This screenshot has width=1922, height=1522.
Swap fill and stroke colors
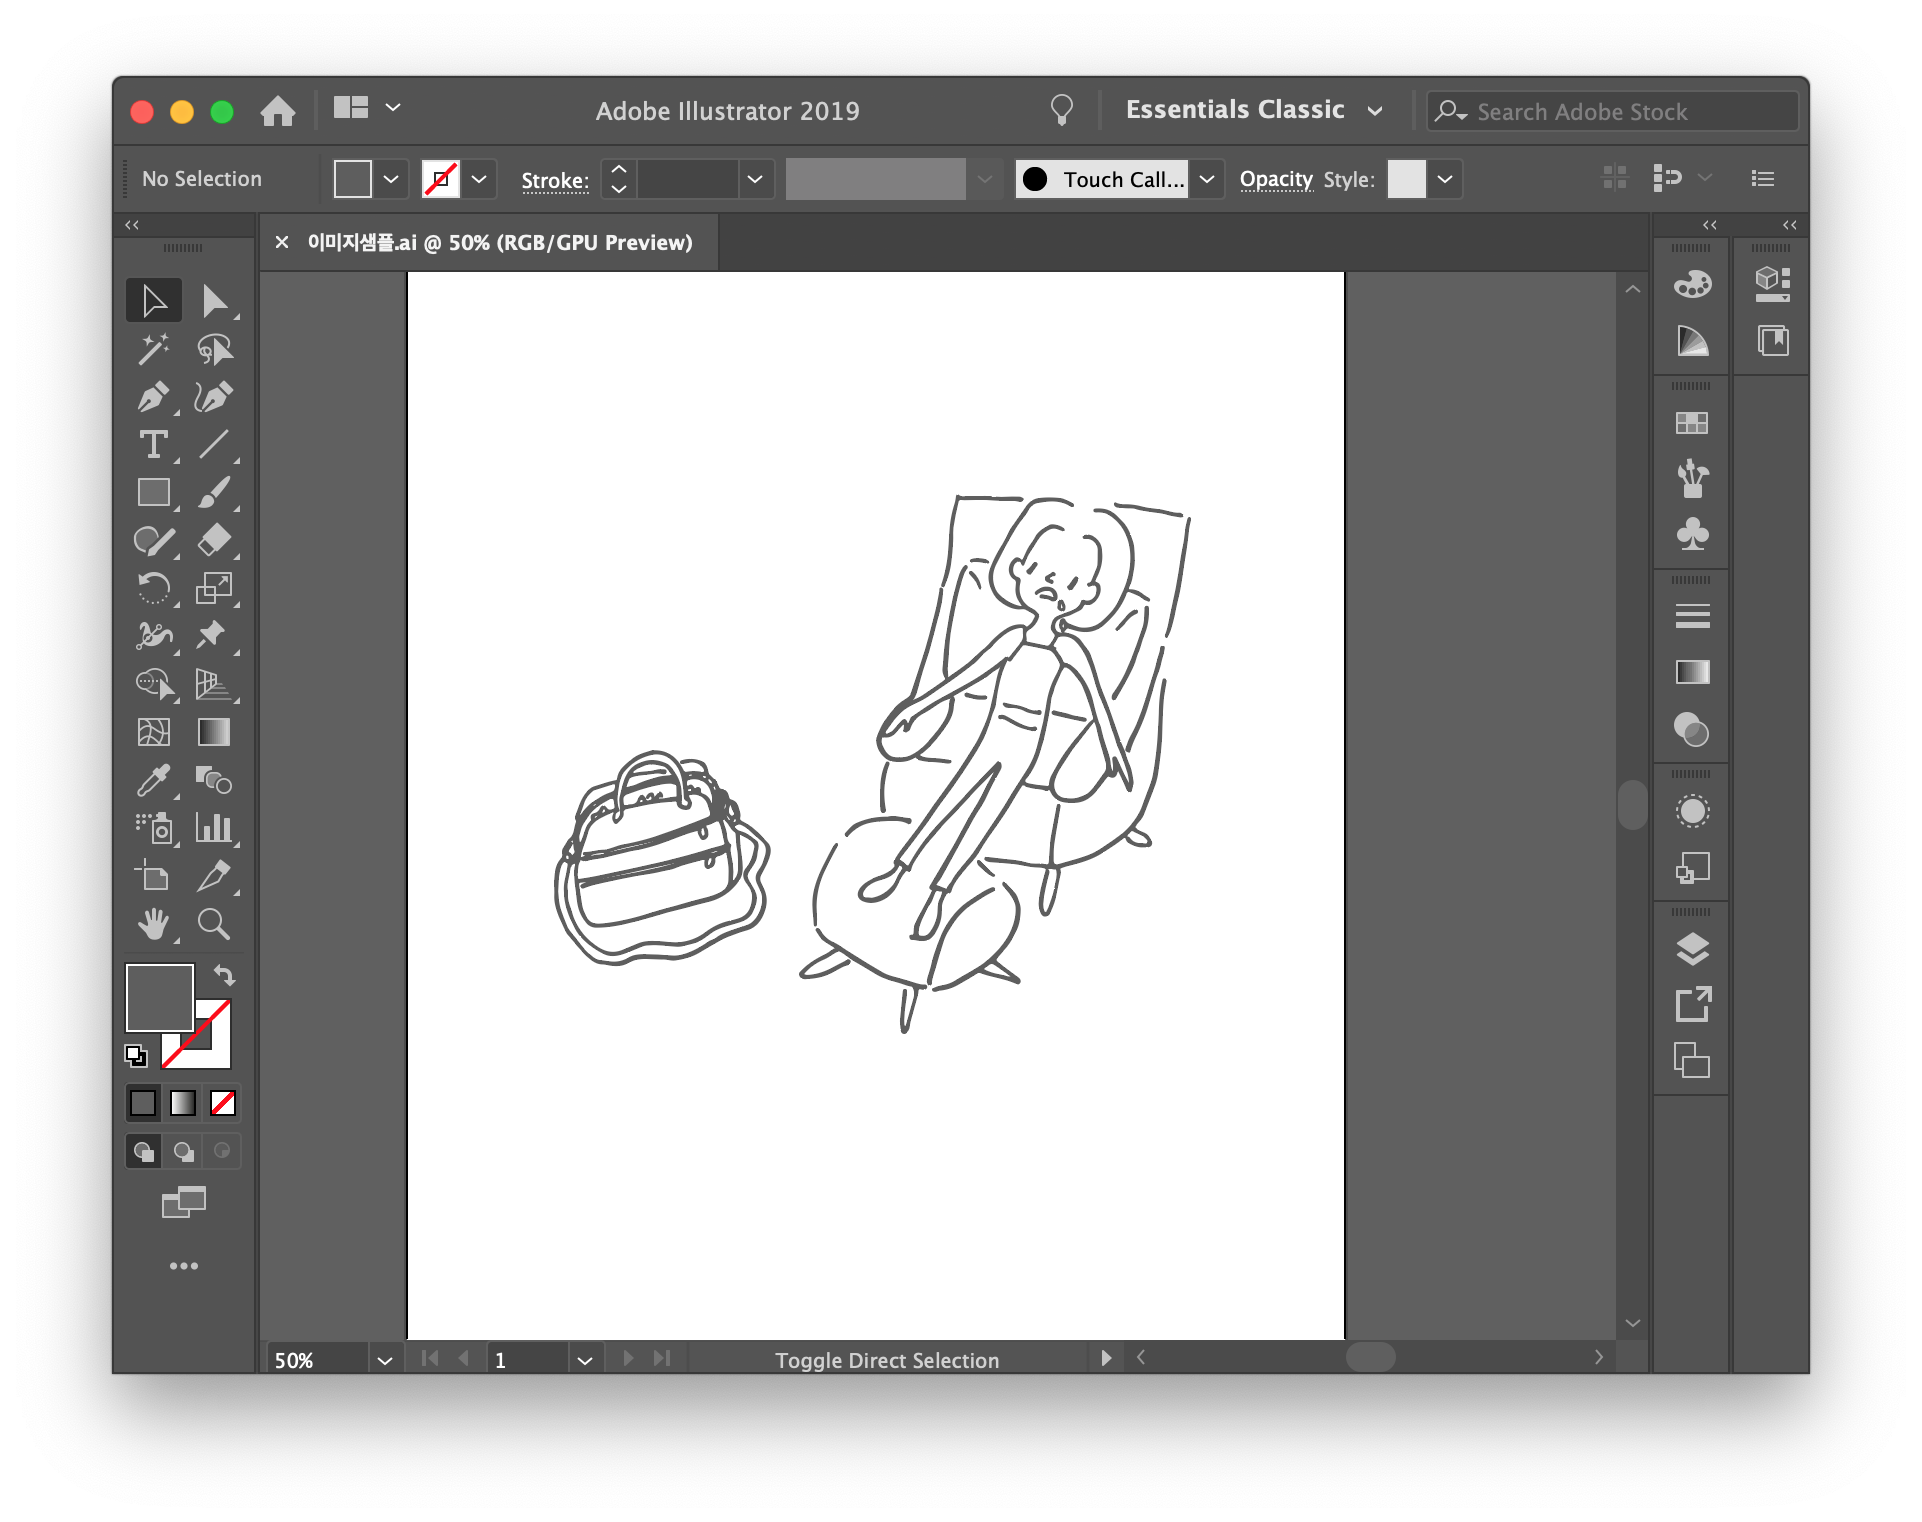tap(225, 975)
